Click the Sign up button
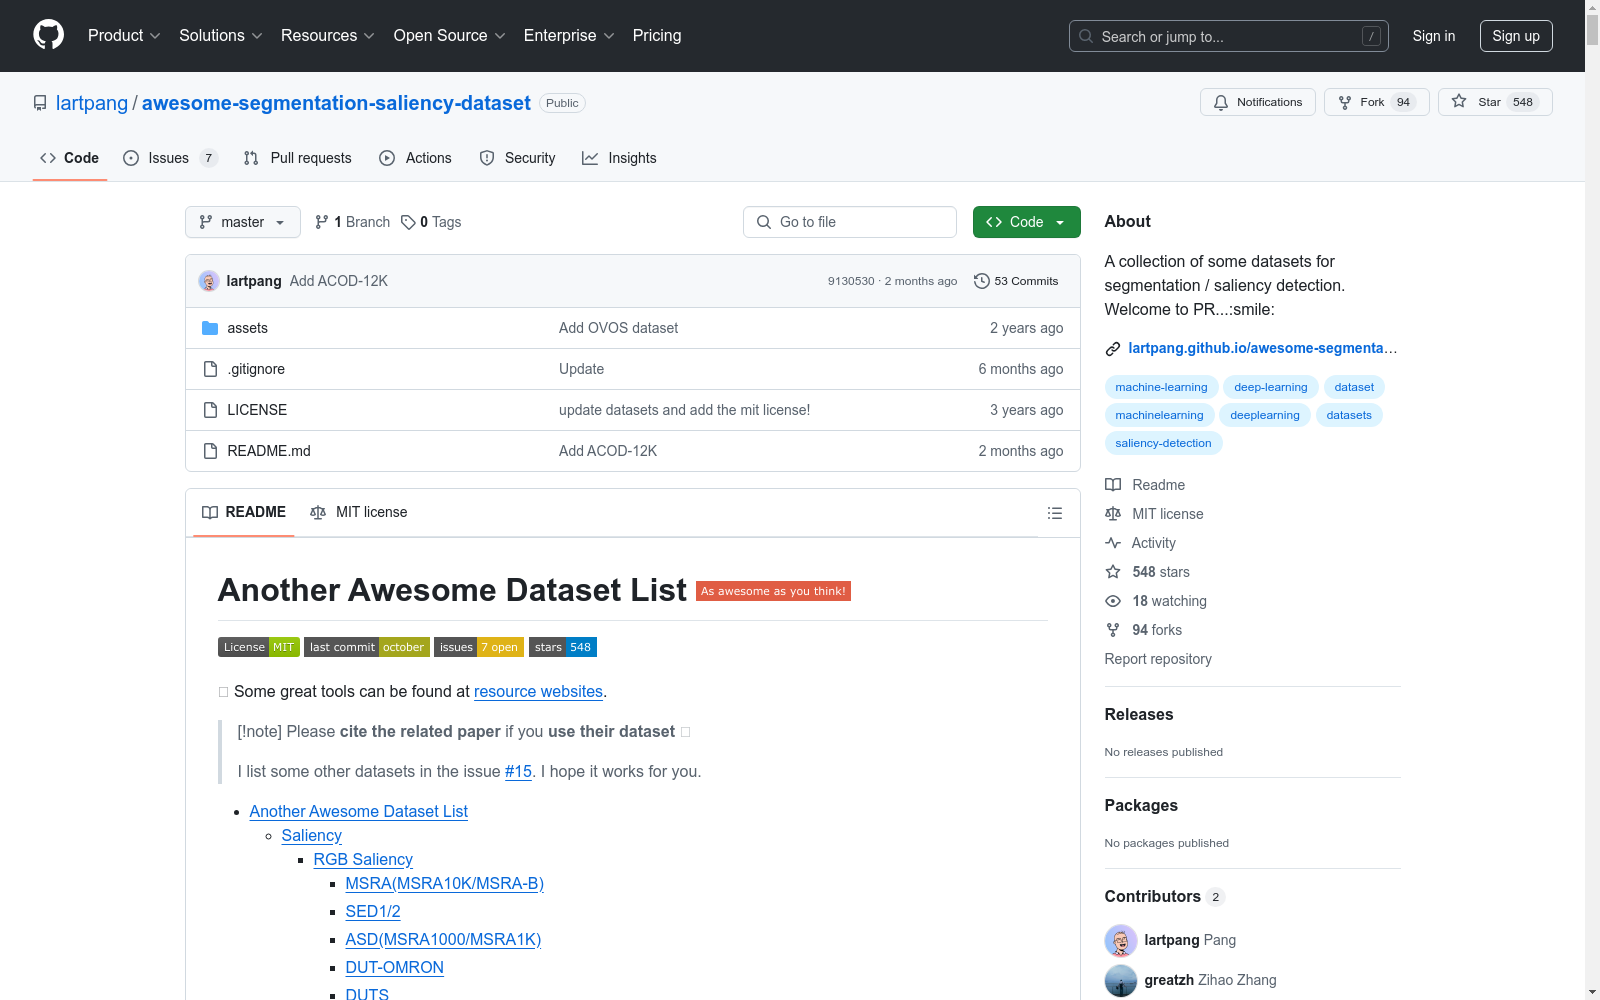 tap(1516, 36)
